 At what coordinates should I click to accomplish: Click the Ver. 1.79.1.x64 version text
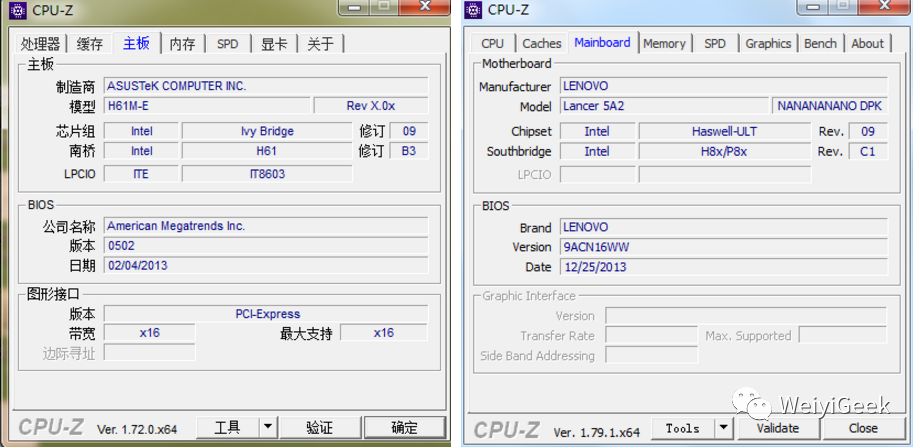(596, 433)
